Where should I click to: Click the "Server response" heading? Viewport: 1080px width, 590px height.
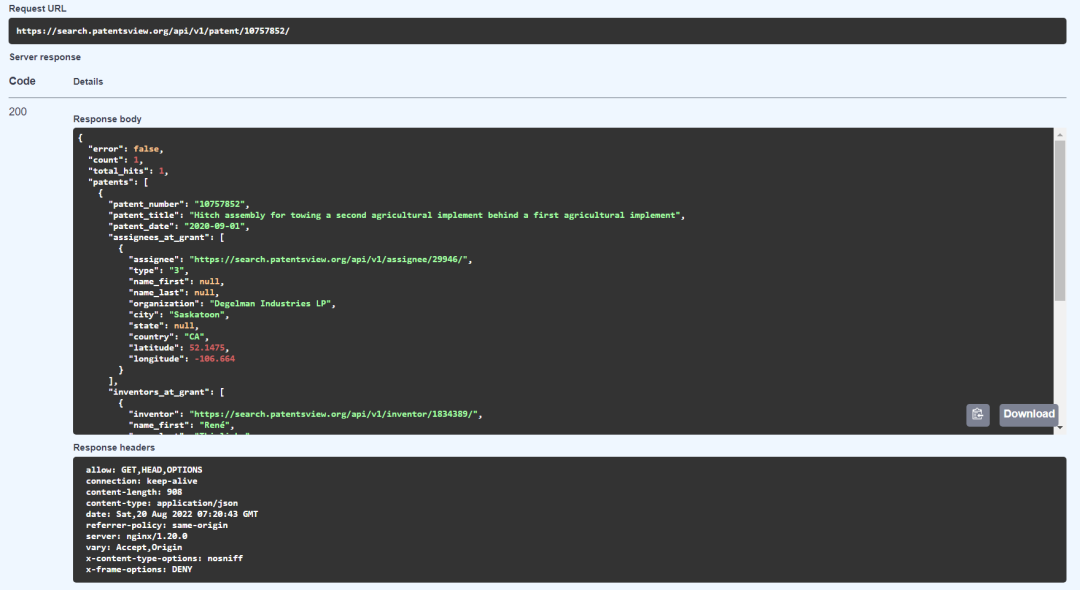pos(45,57)
